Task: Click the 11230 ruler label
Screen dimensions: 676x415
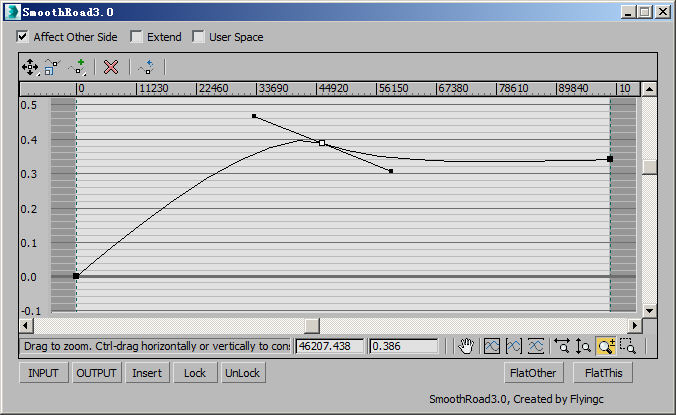Action: click(x=154, y=88)
